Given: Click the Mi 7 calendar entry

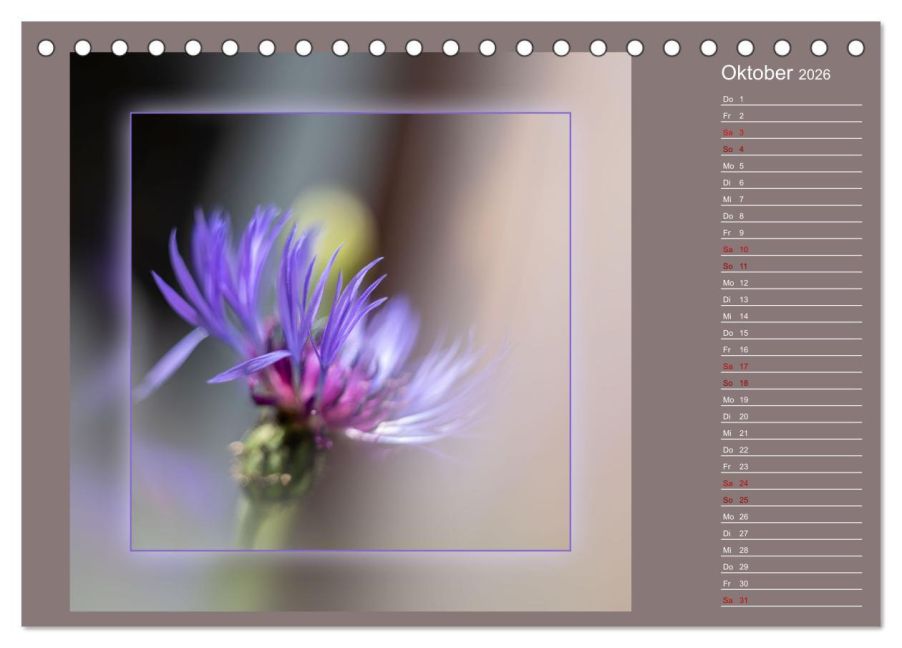Looking at the screenshot, I should (790, 199).
